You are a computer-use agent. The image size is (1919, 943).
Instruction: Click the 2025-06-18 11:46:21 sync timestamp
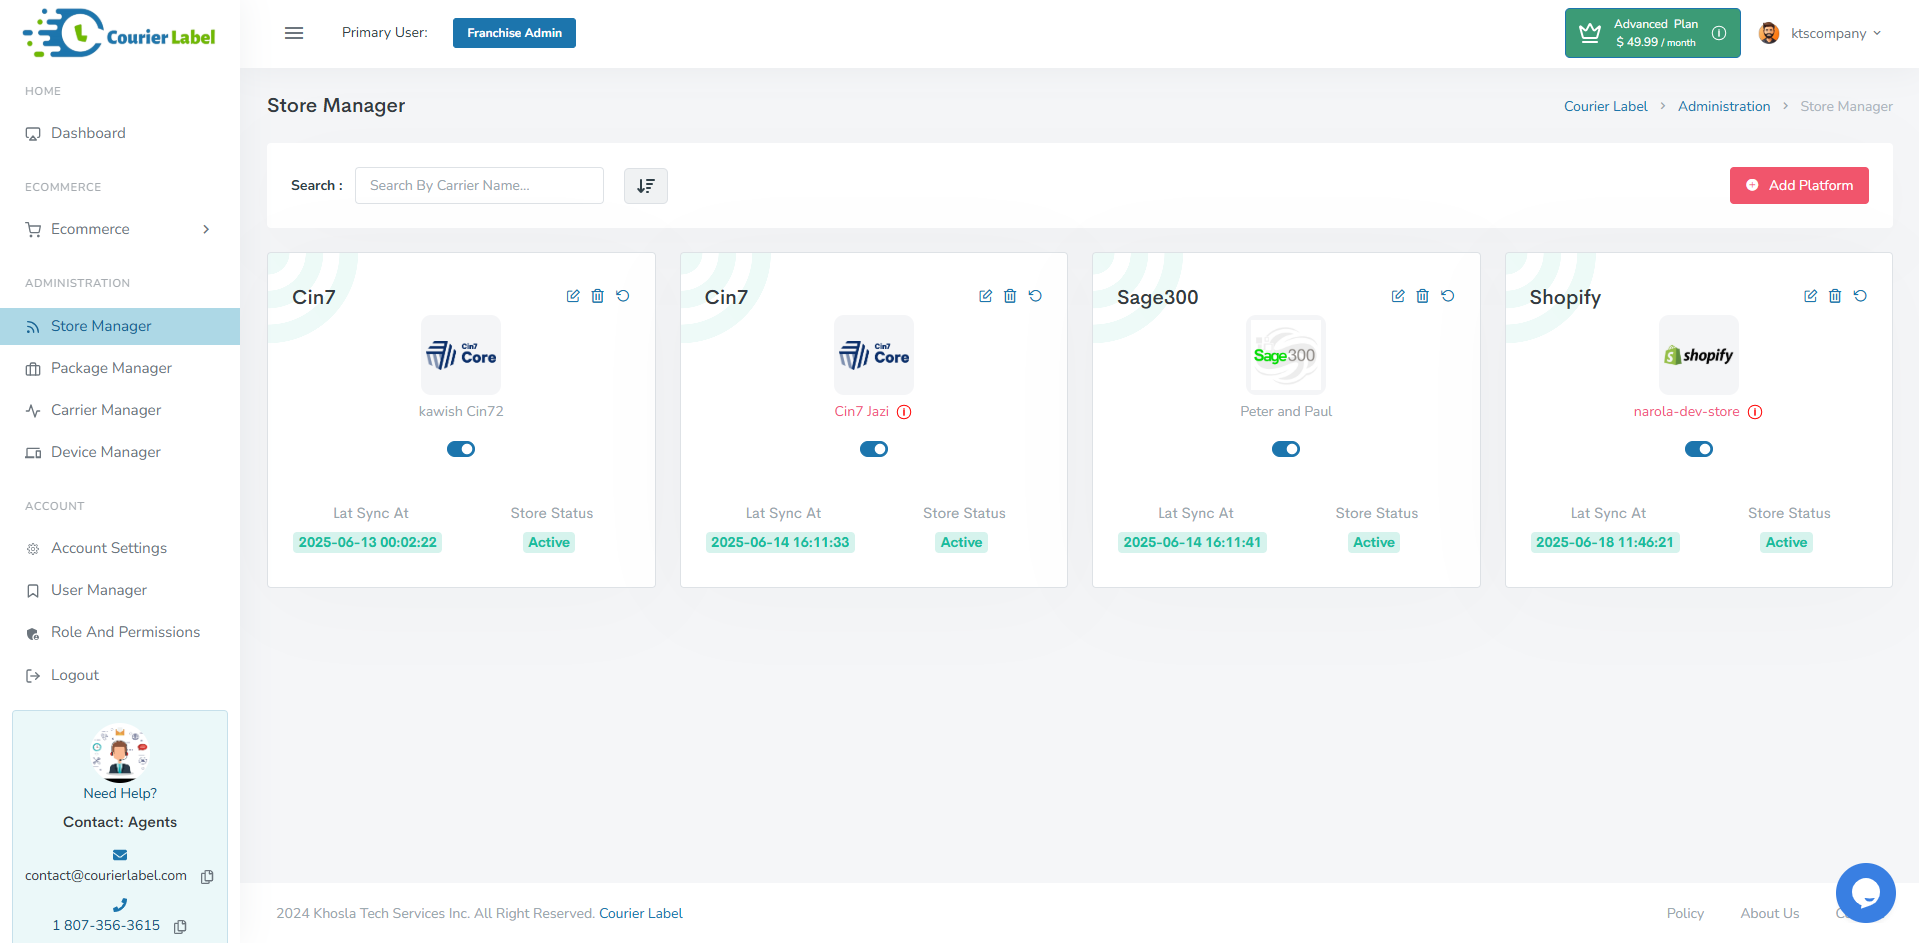pyautogui.click(x=1605, y=542)
